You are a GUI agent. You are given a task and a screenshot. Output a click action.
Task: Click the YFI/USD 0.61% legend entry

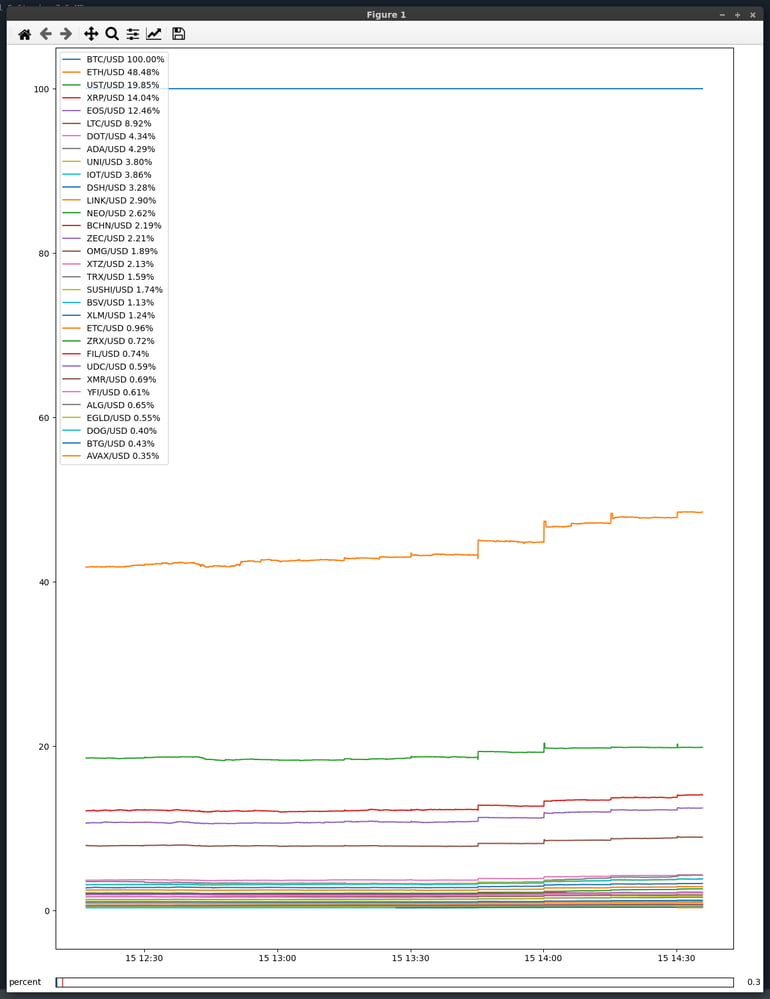[106, 392]
